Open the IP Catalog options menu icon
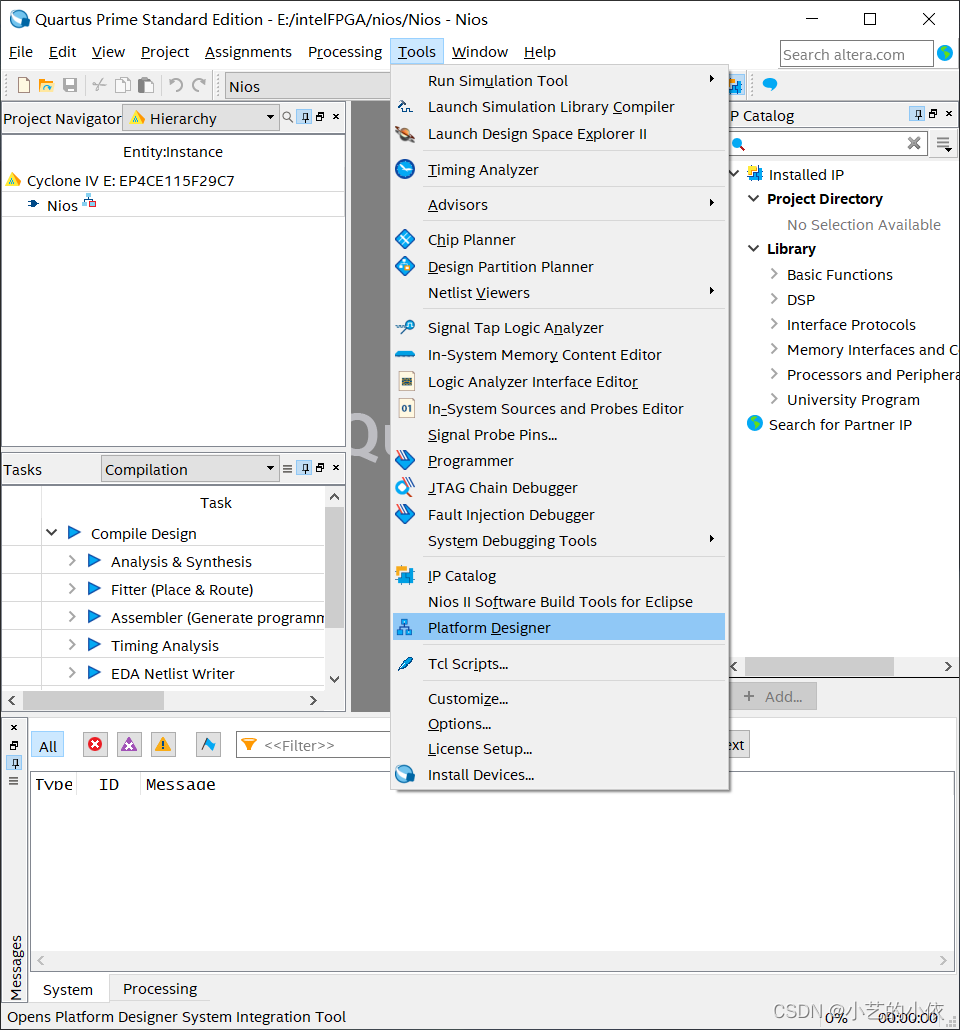This screenshot has height=1030, width=960. tap(944, 144)
